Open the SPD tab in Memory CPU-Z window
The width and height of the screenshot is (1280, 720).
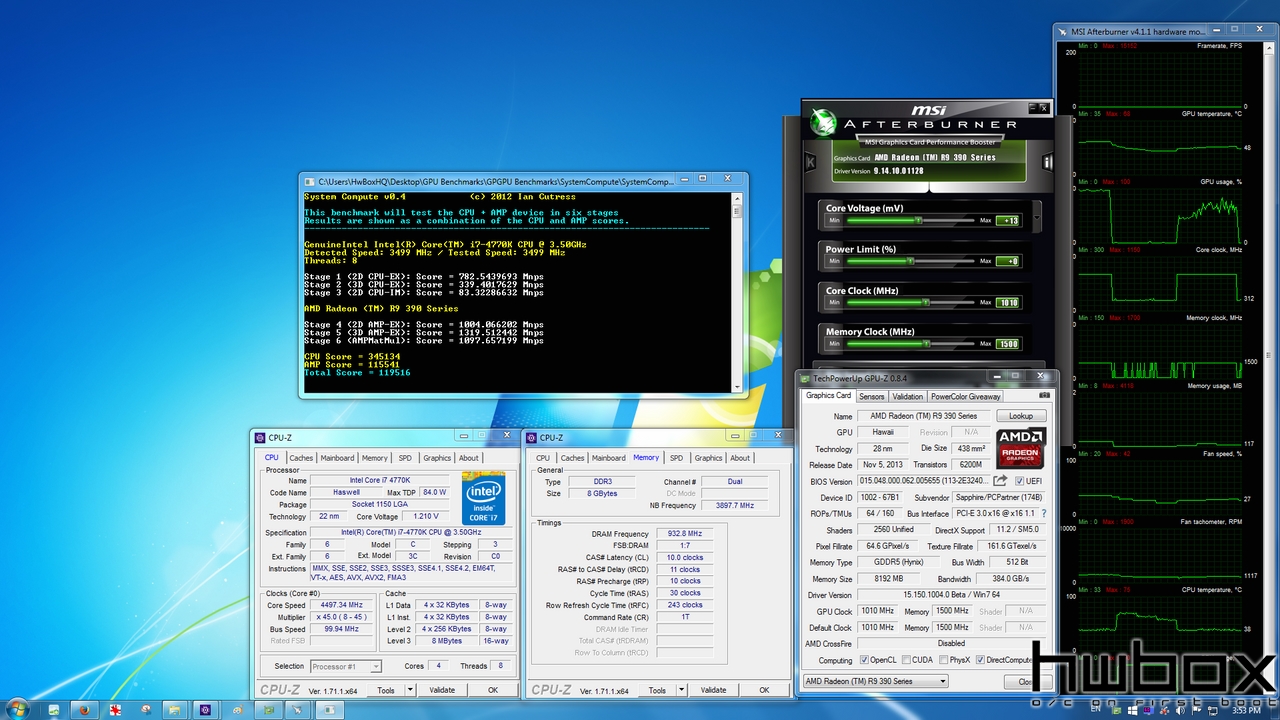(676, 458)
